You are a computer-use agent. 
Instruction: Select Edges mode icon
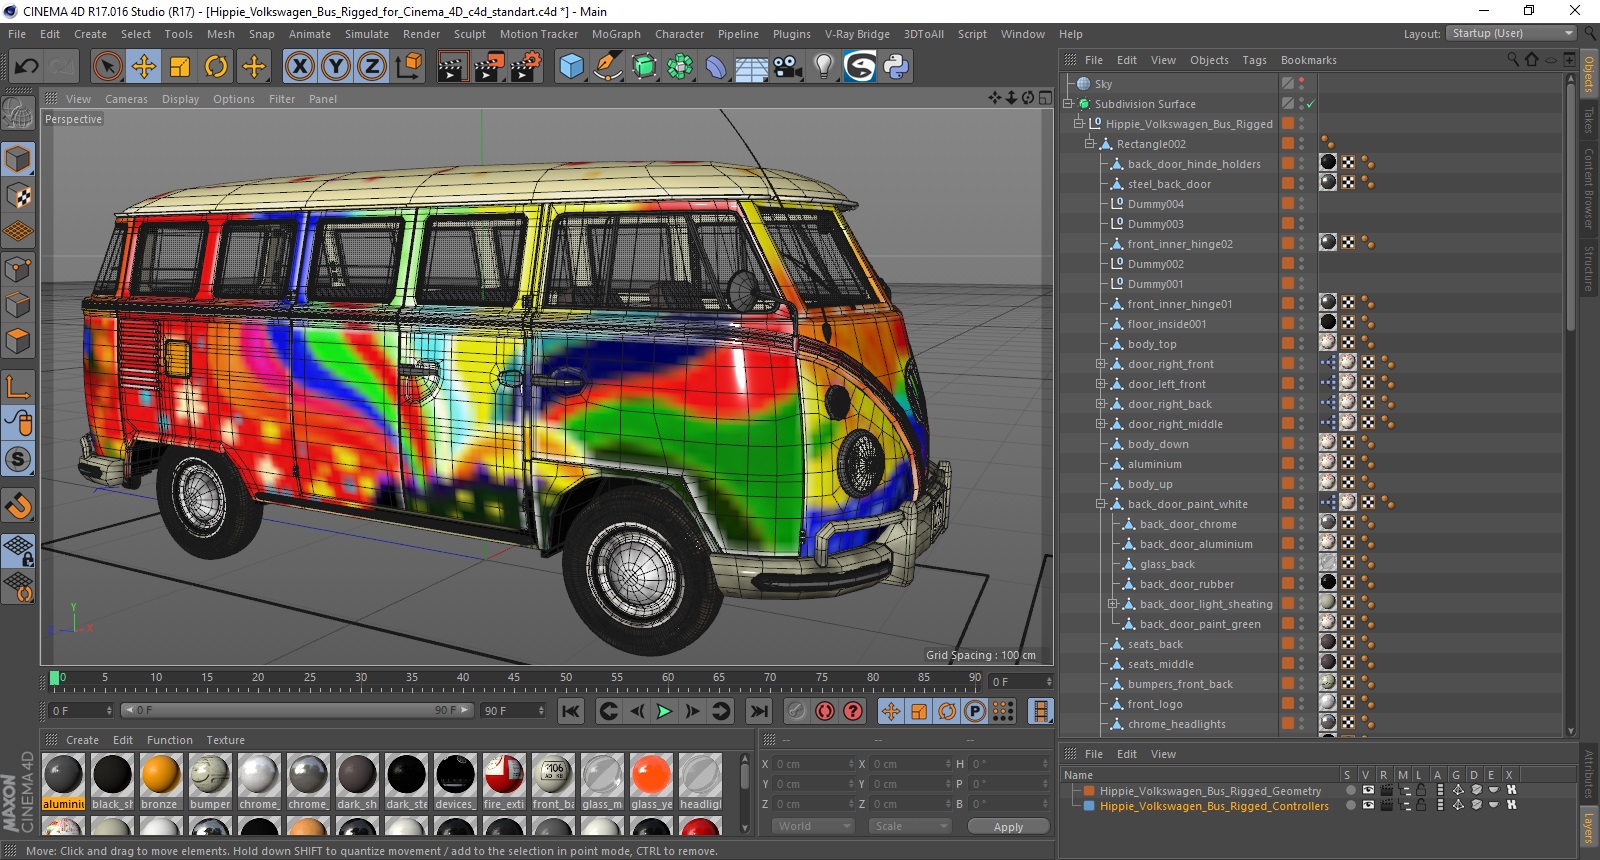tap(18, 304)
